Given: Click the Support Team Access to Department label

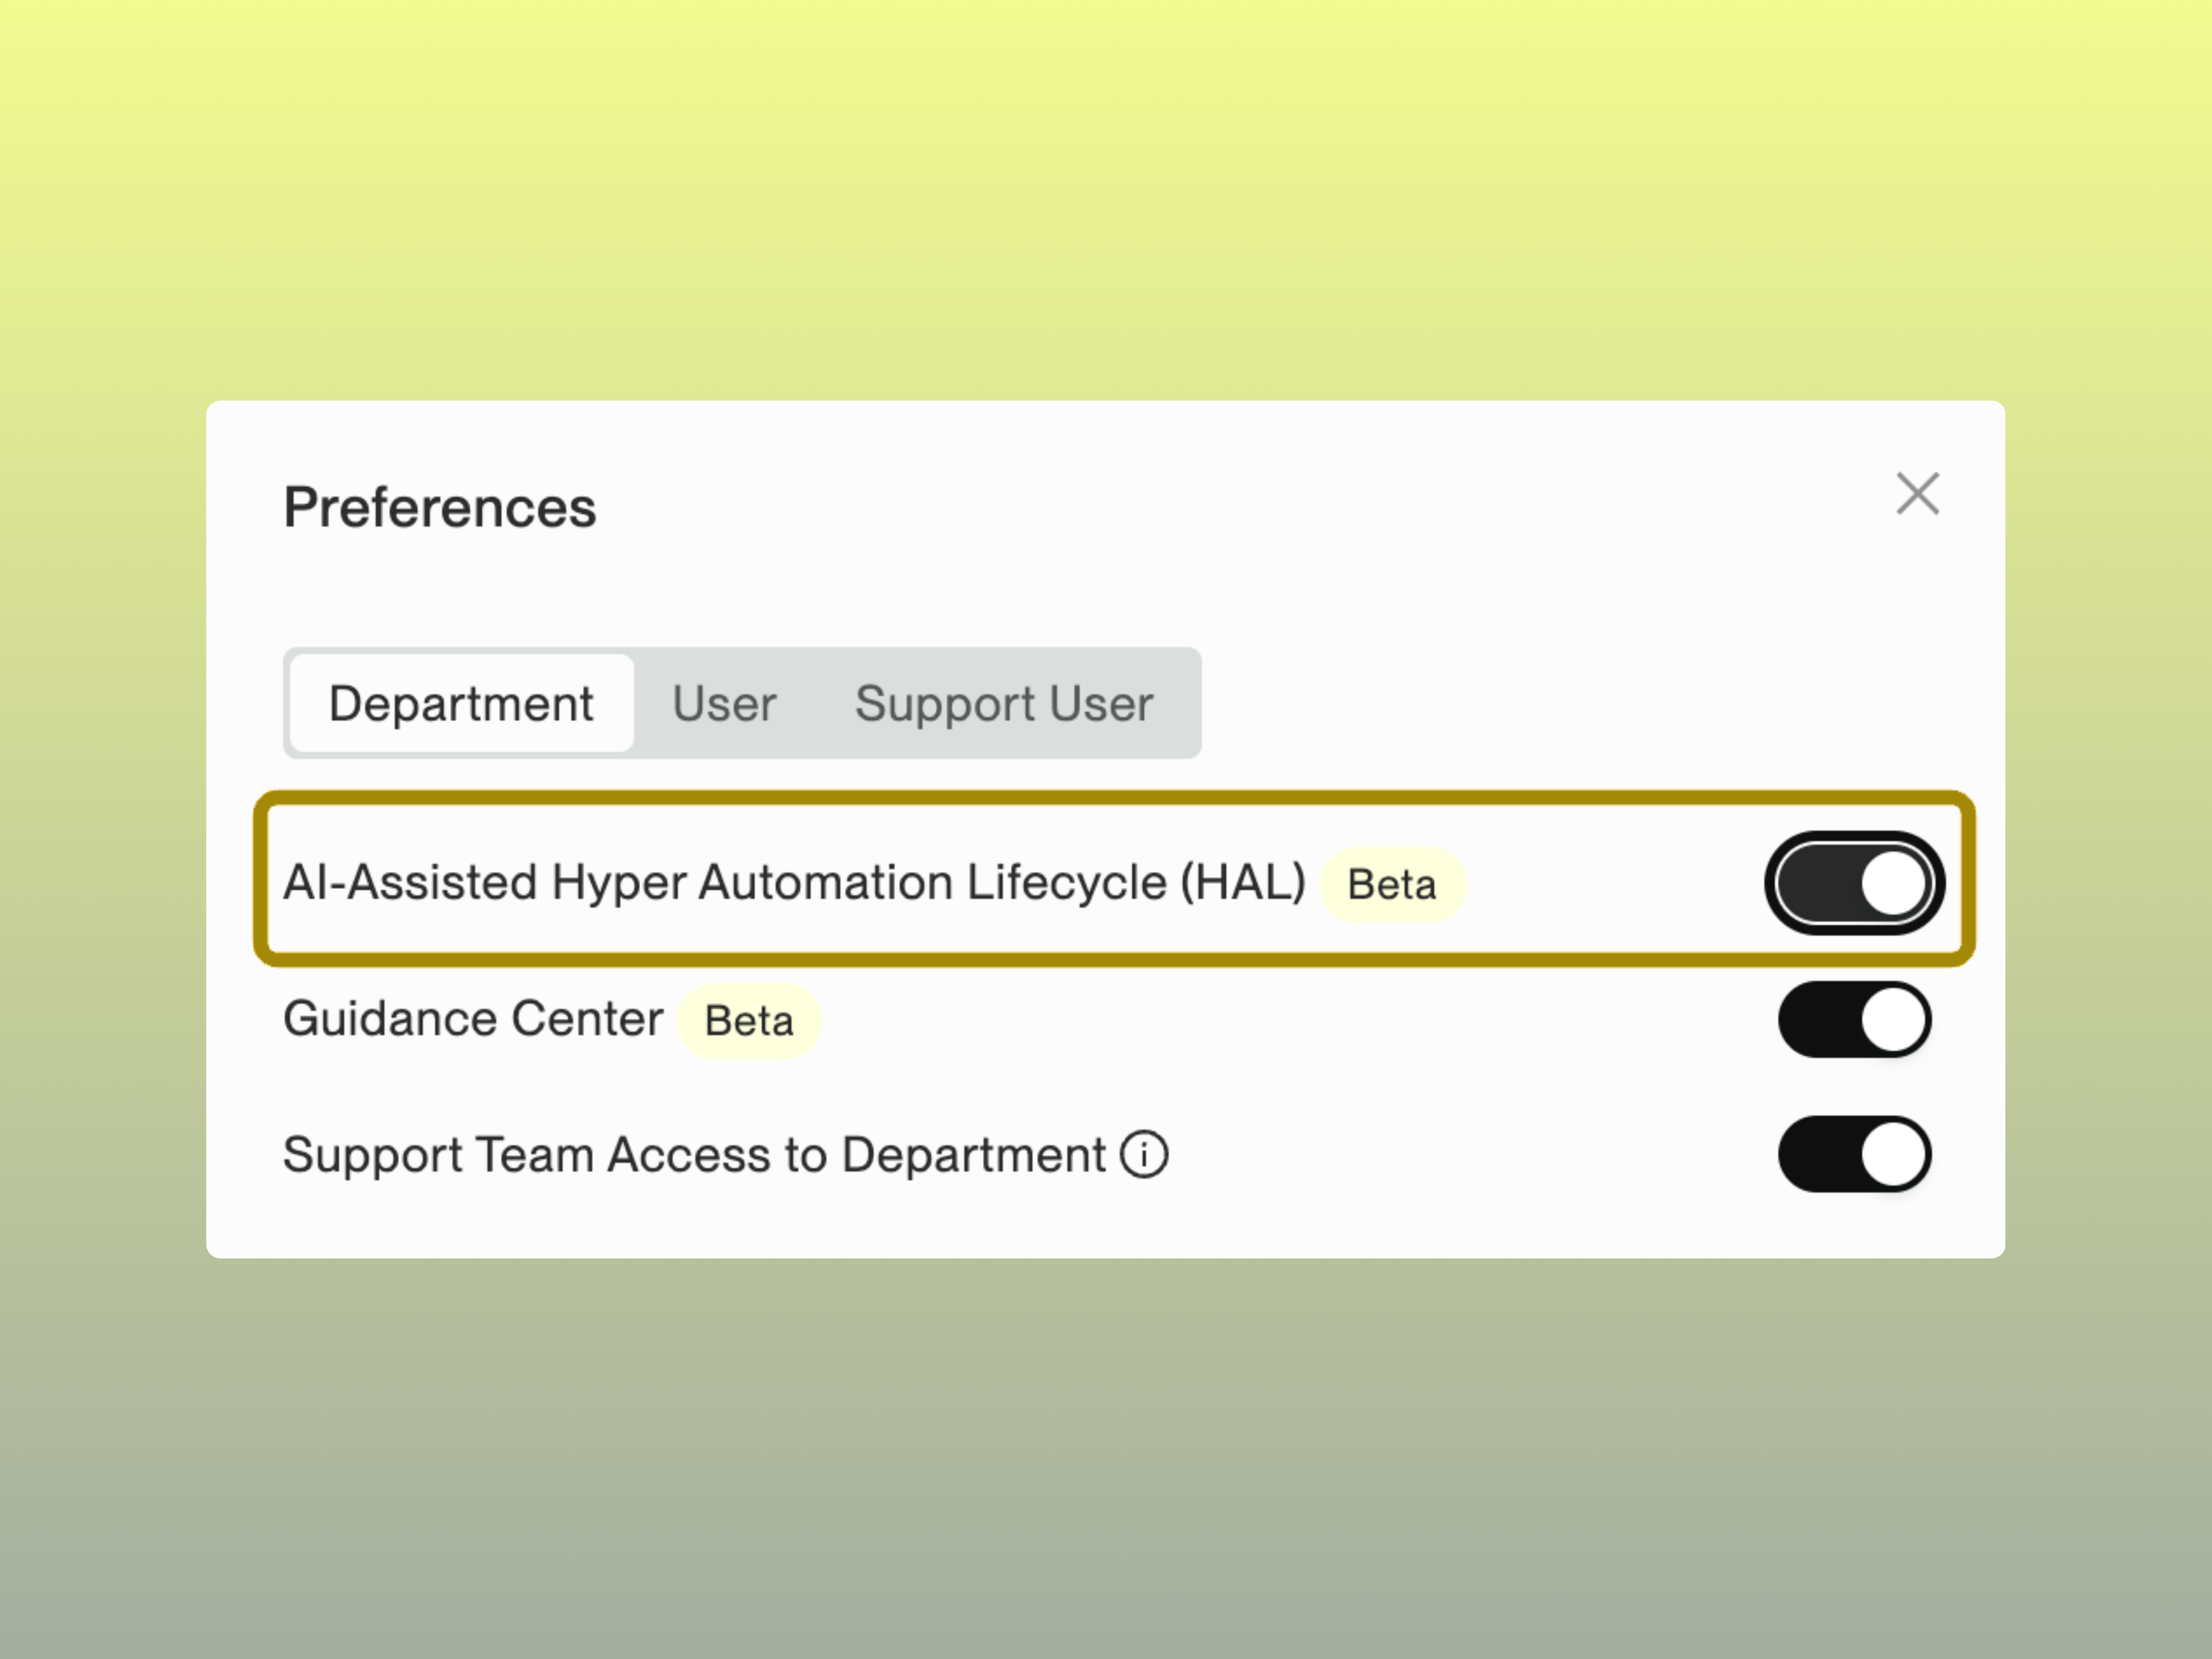Looking at the screenshot, I should (694, 1155).
